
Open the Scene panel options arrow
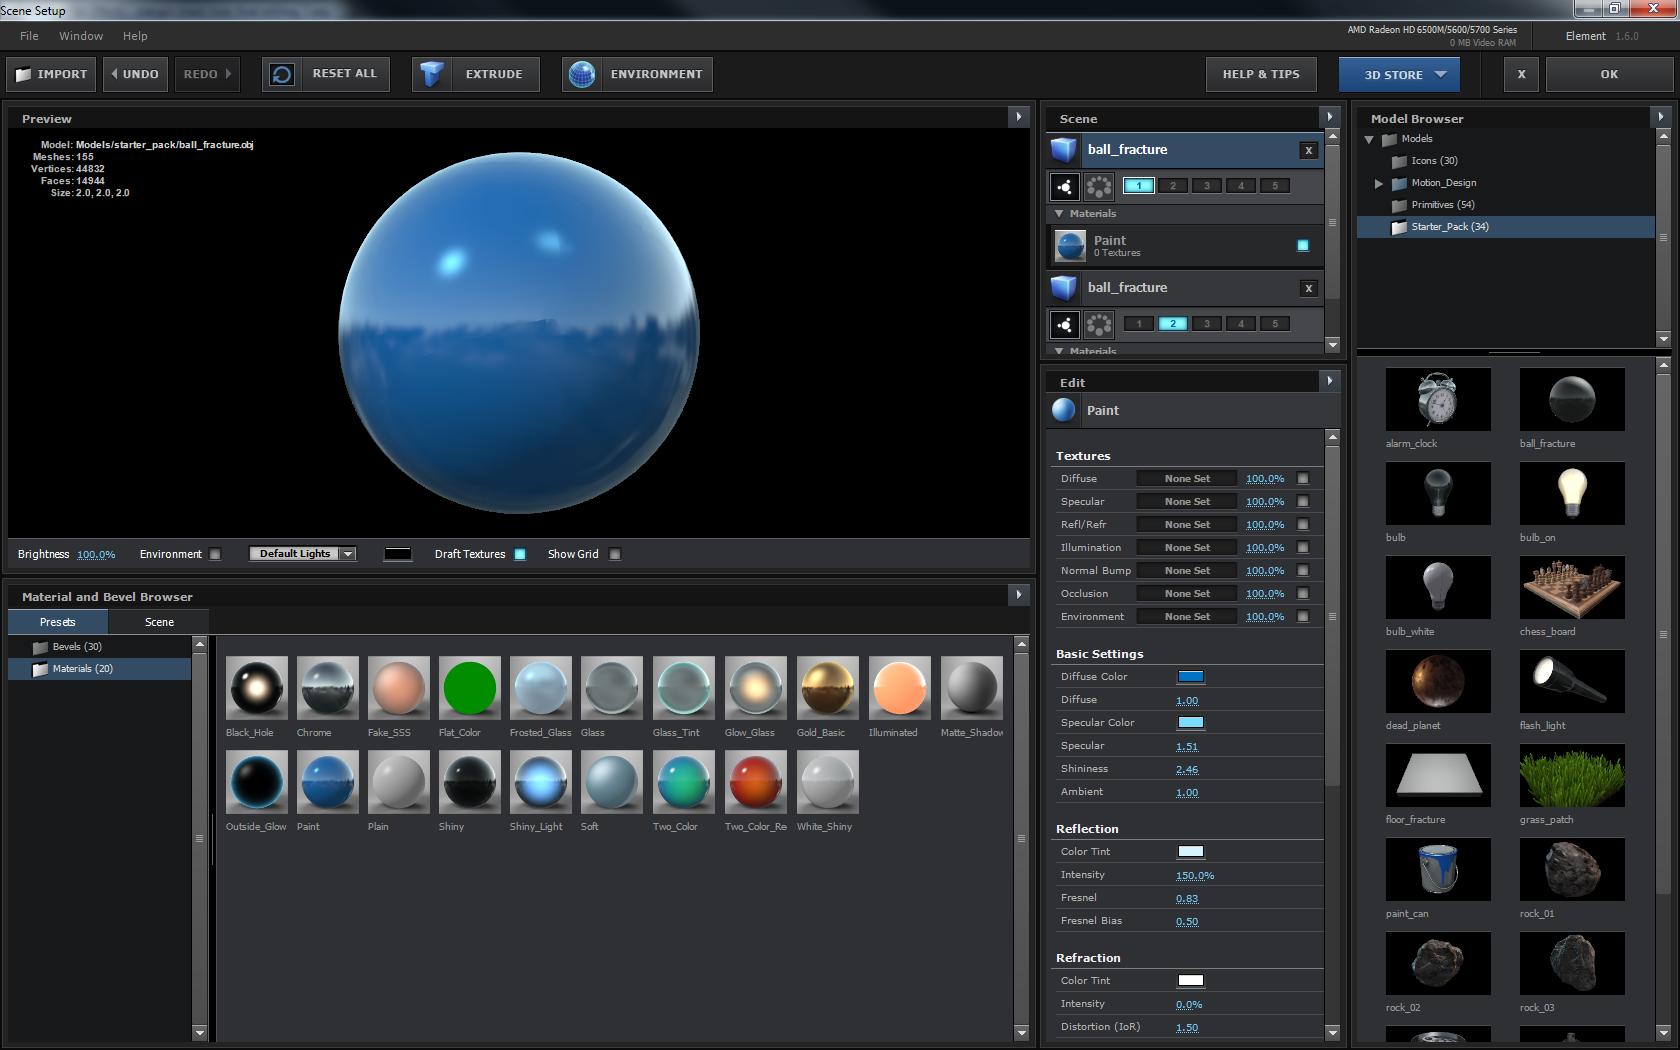click(x=1329, y=117)
